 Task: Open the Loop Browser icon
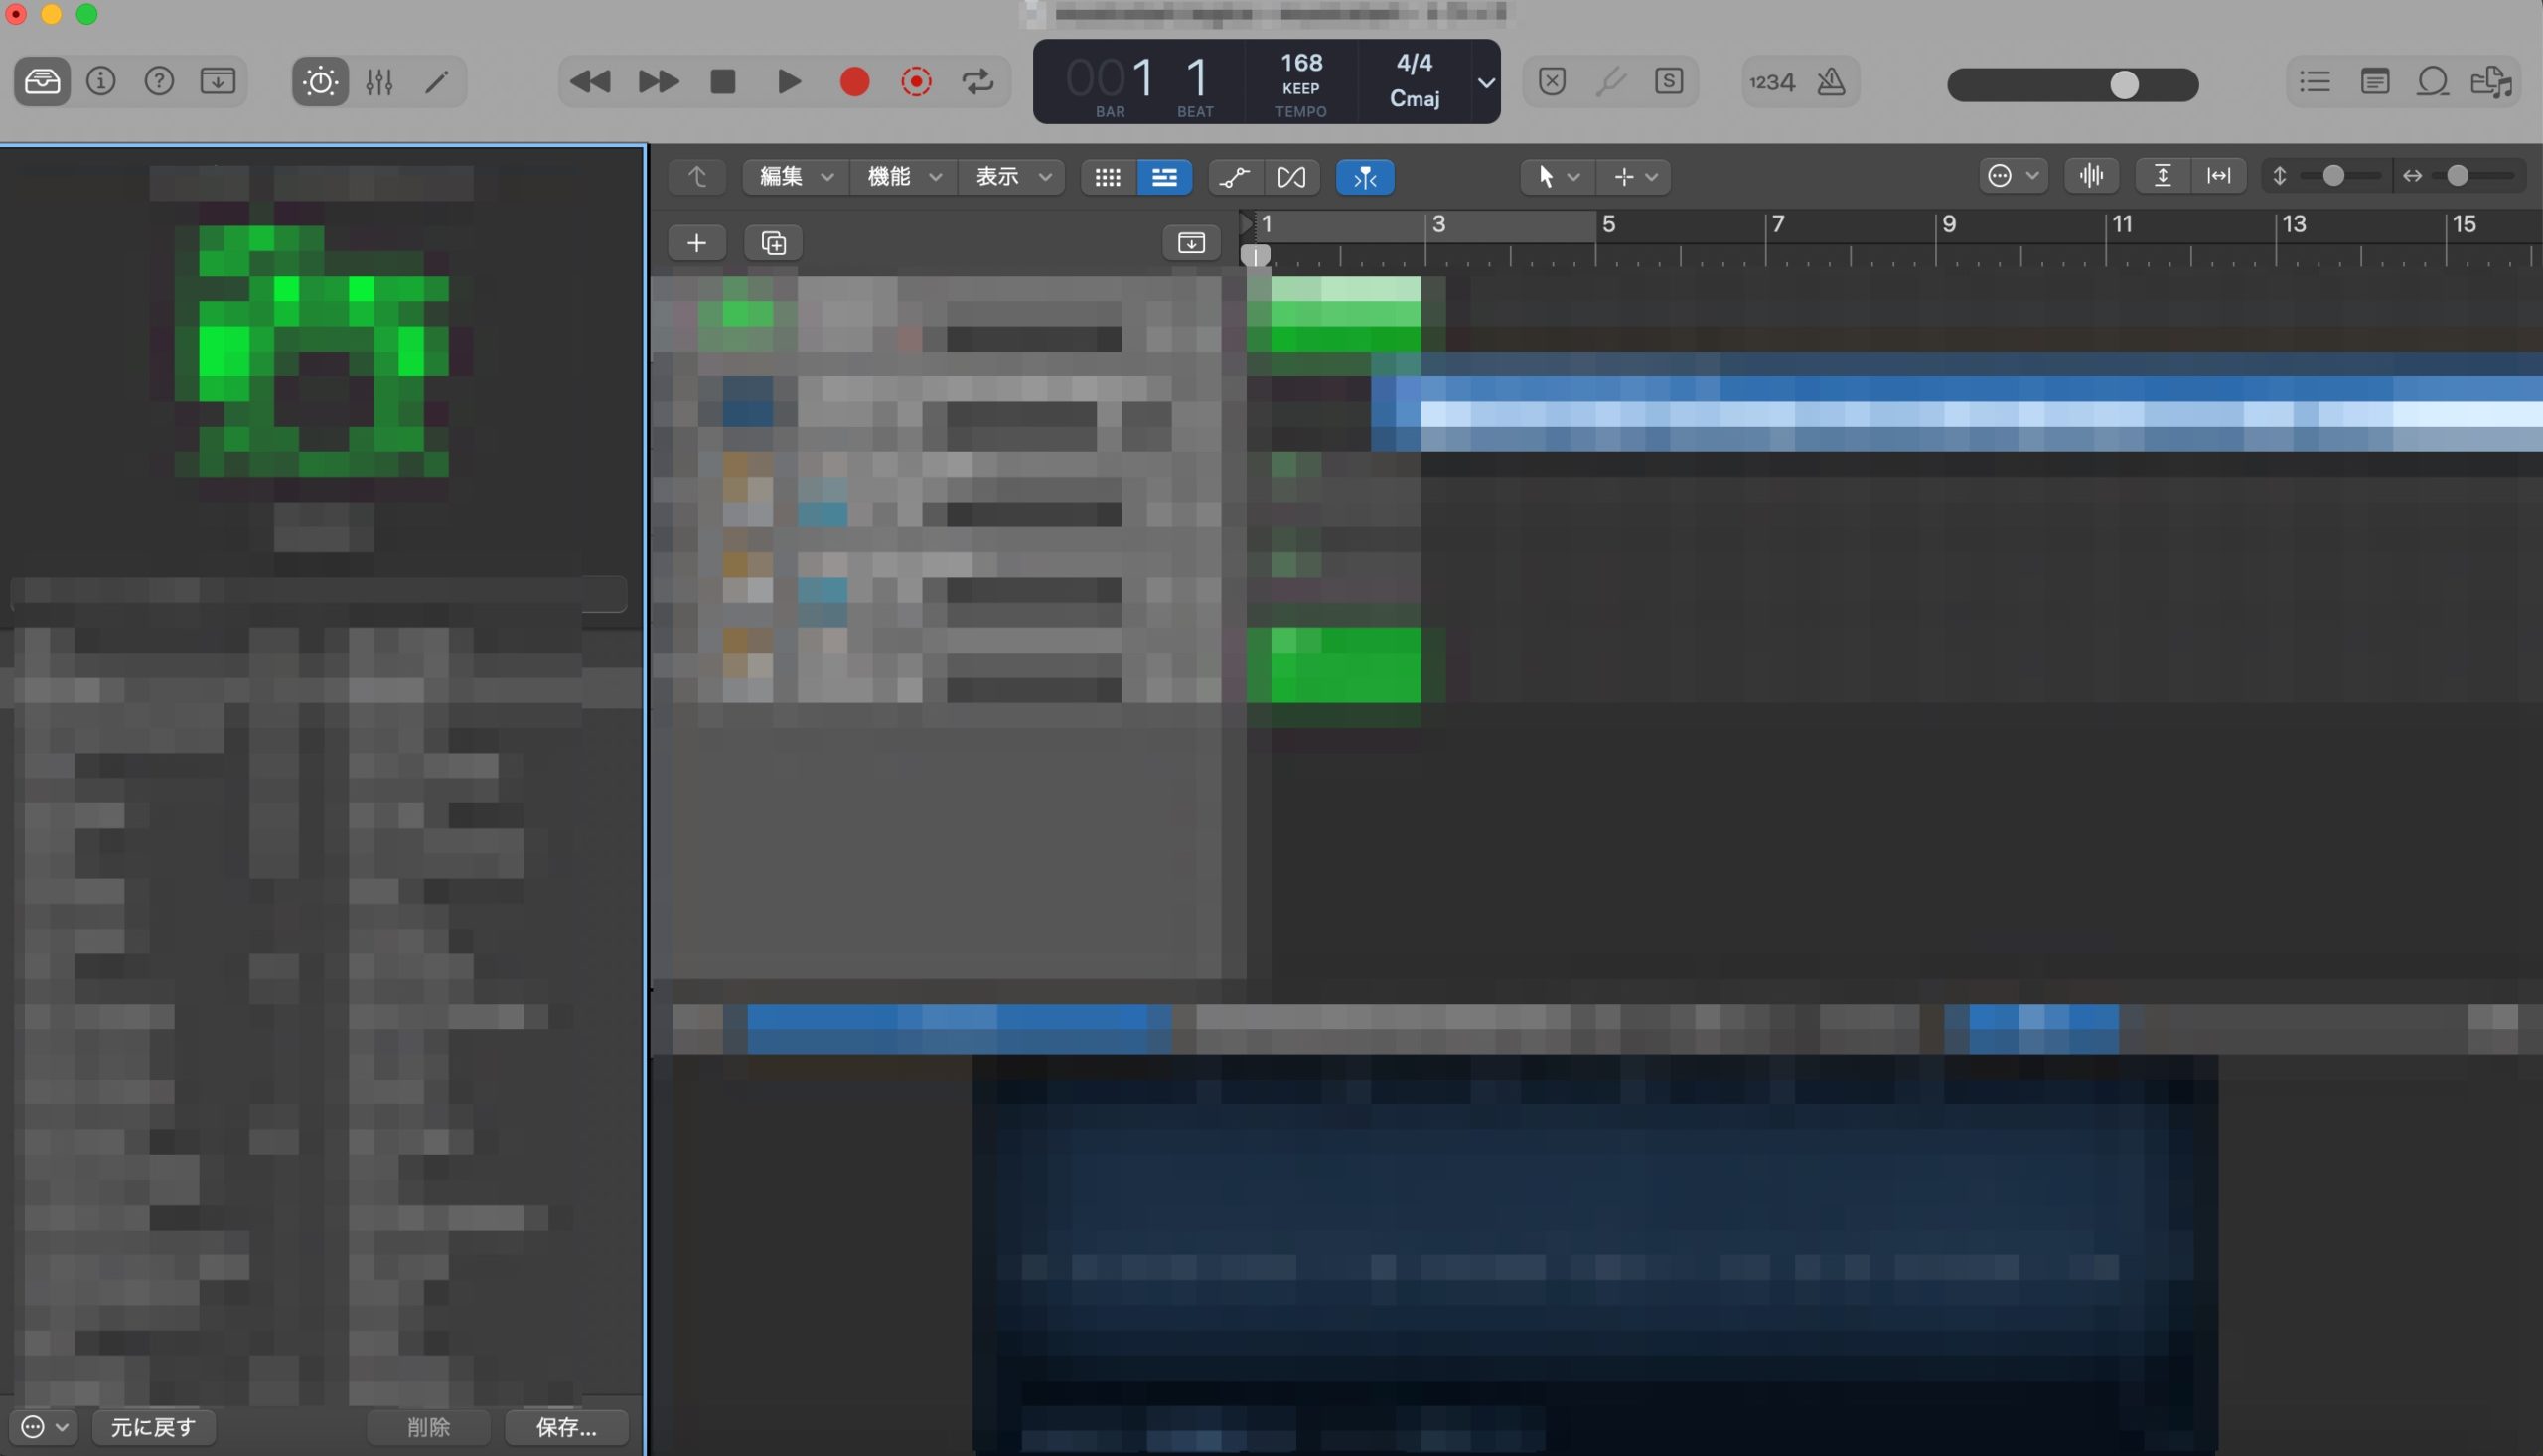pos(2432,81)
